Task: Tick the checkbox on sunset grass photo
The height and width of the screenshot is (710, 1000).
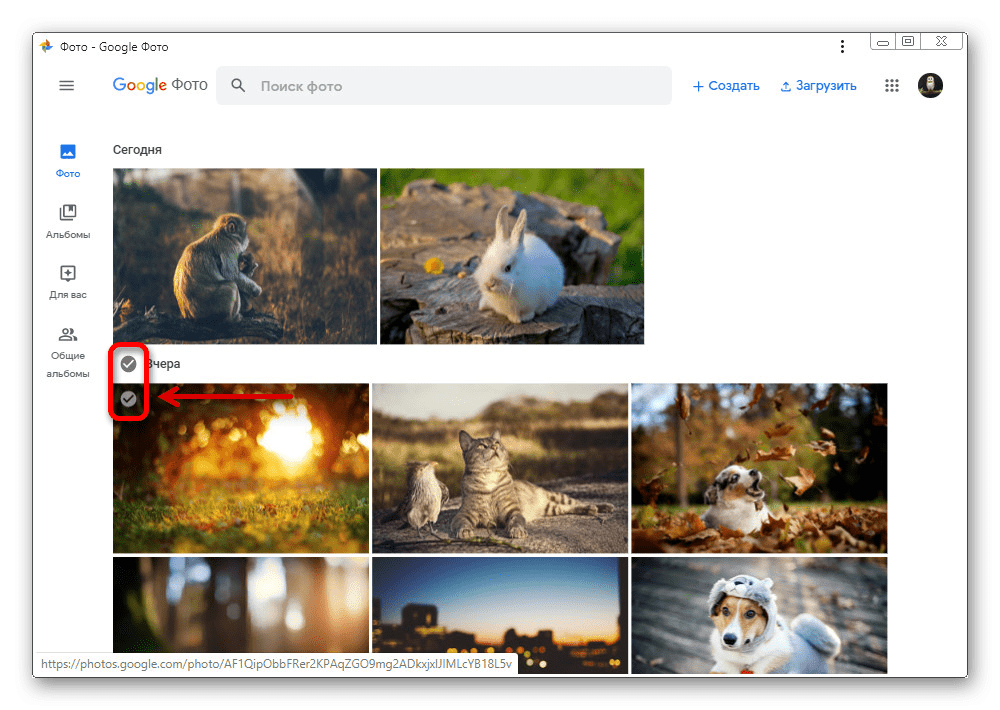Action: [x=128, y=400]
